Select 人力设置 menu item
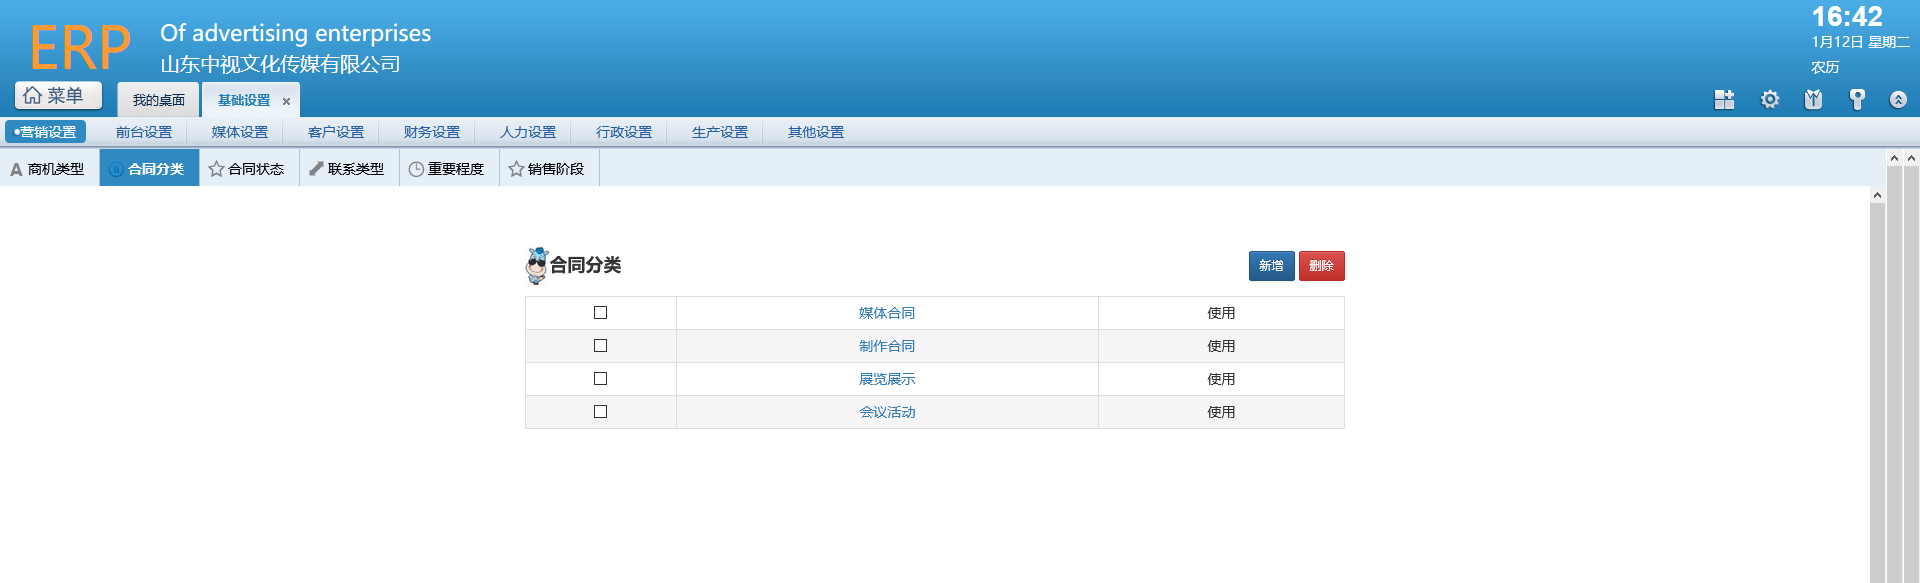This screenshot has width=1920, height=583. (x=528, y=132)
